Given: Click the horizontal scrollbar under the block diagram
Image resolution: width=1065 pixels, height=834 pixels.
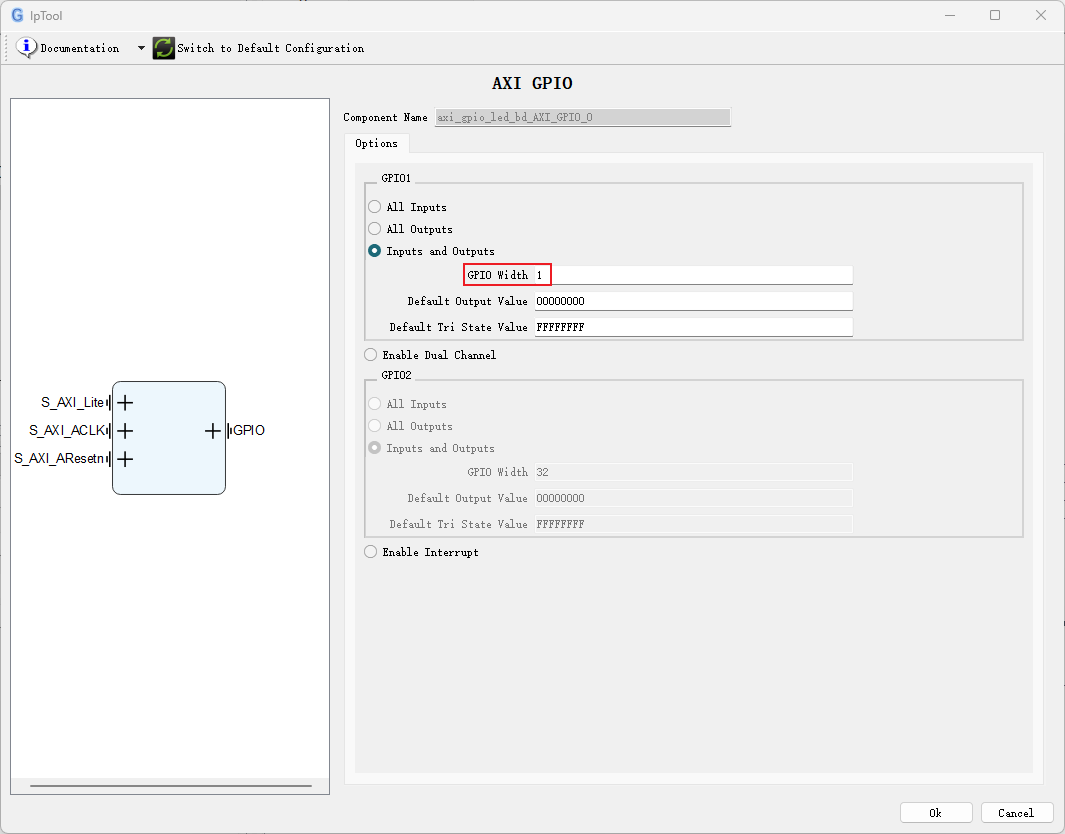Looking at the screenshot, I should 170,786.
